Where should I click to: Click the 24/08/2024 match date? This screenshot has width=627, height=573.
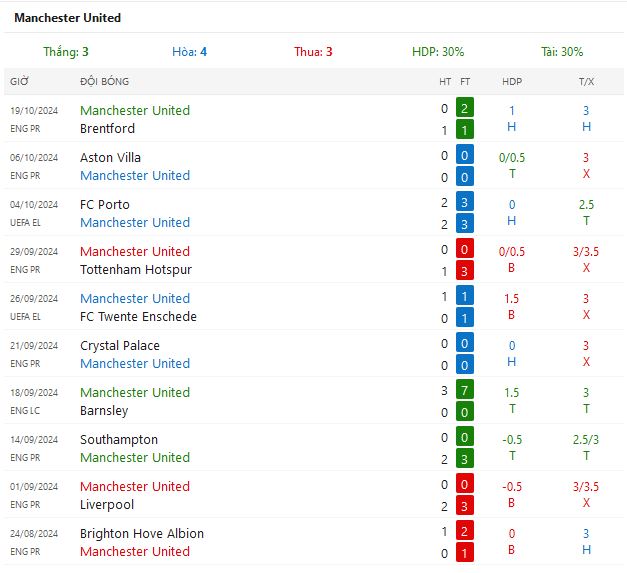(34, 533)
